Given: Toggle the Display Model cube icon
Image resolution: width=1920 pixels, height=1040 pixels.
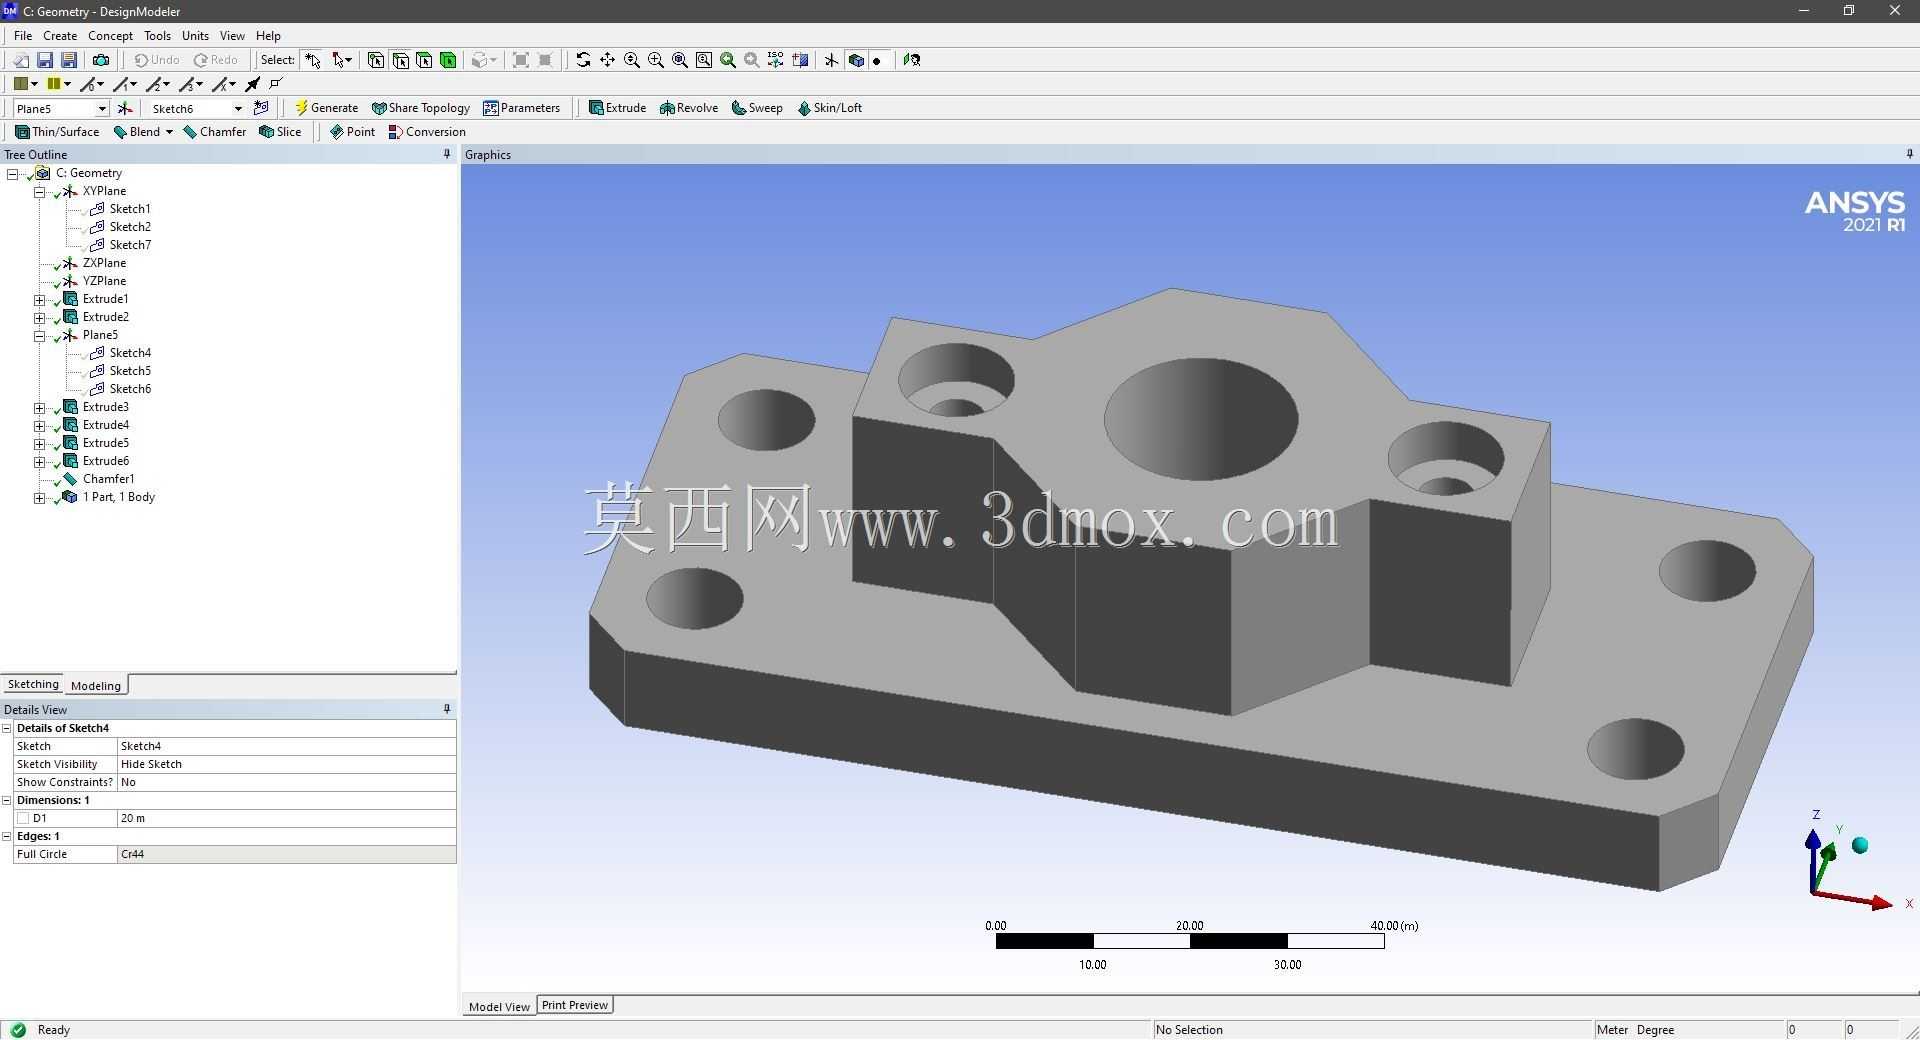Looking at the screenshot, I should click(x=856, y=60).
